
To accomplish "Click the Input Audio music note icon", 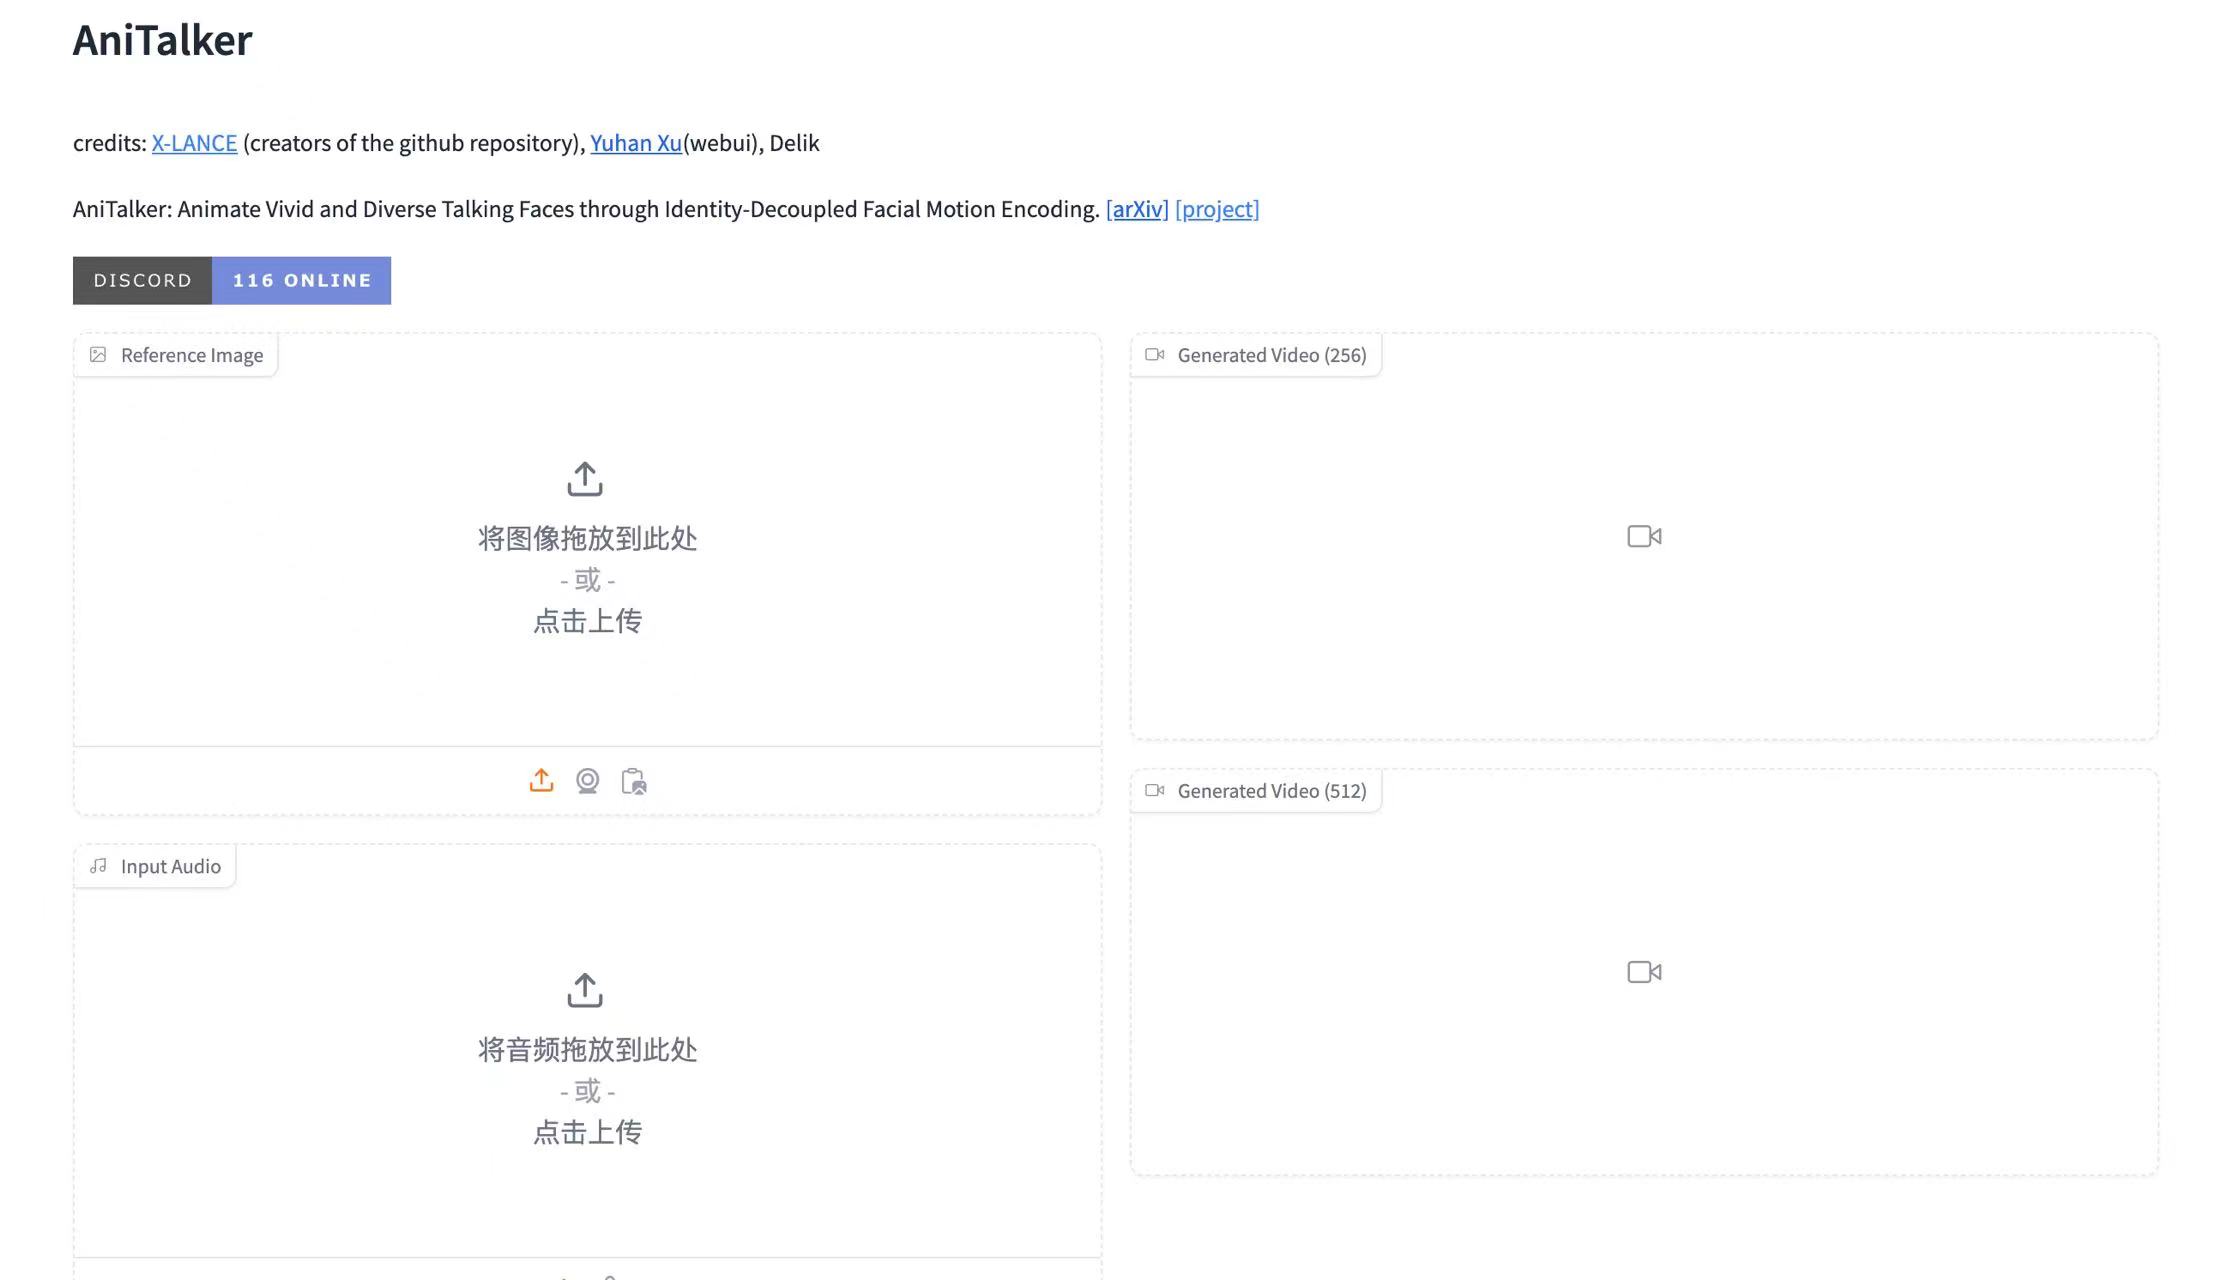I will click(98, 866).
